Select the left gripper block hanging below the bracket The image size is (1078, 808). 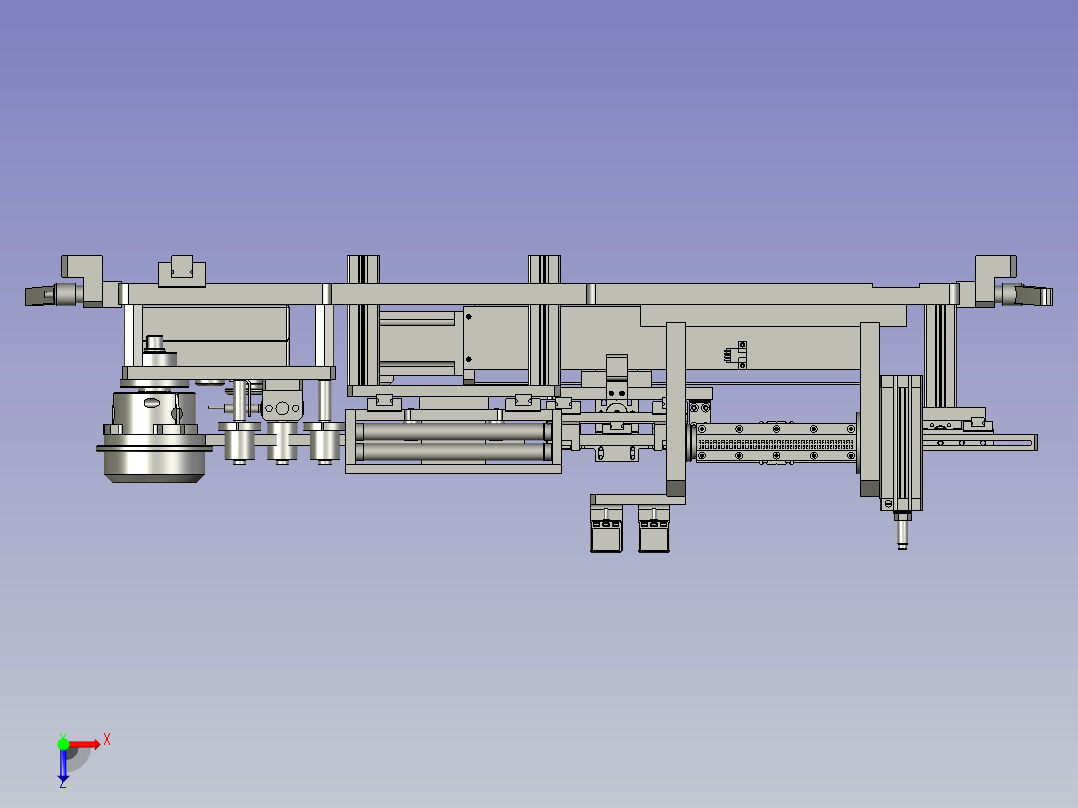606,529
